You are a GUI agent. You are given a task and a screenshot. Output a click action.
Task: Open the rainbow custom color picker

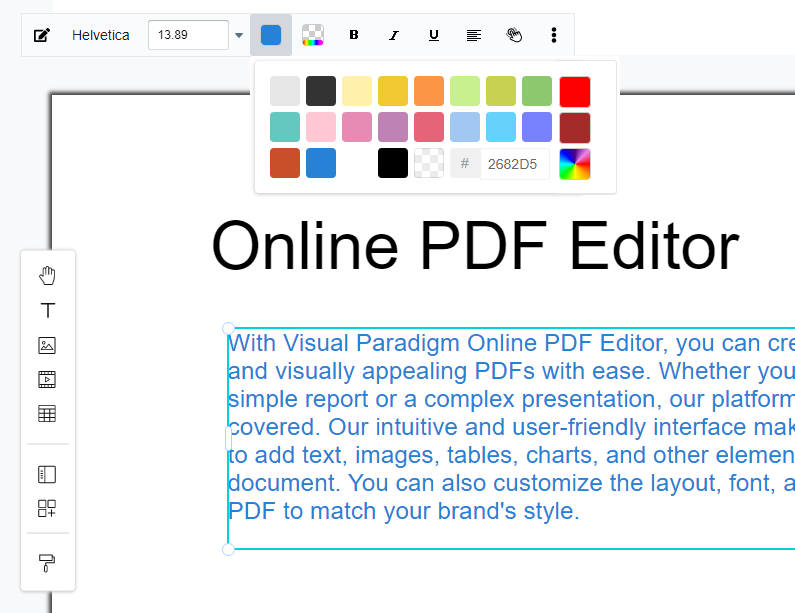(x=575, y=164)
